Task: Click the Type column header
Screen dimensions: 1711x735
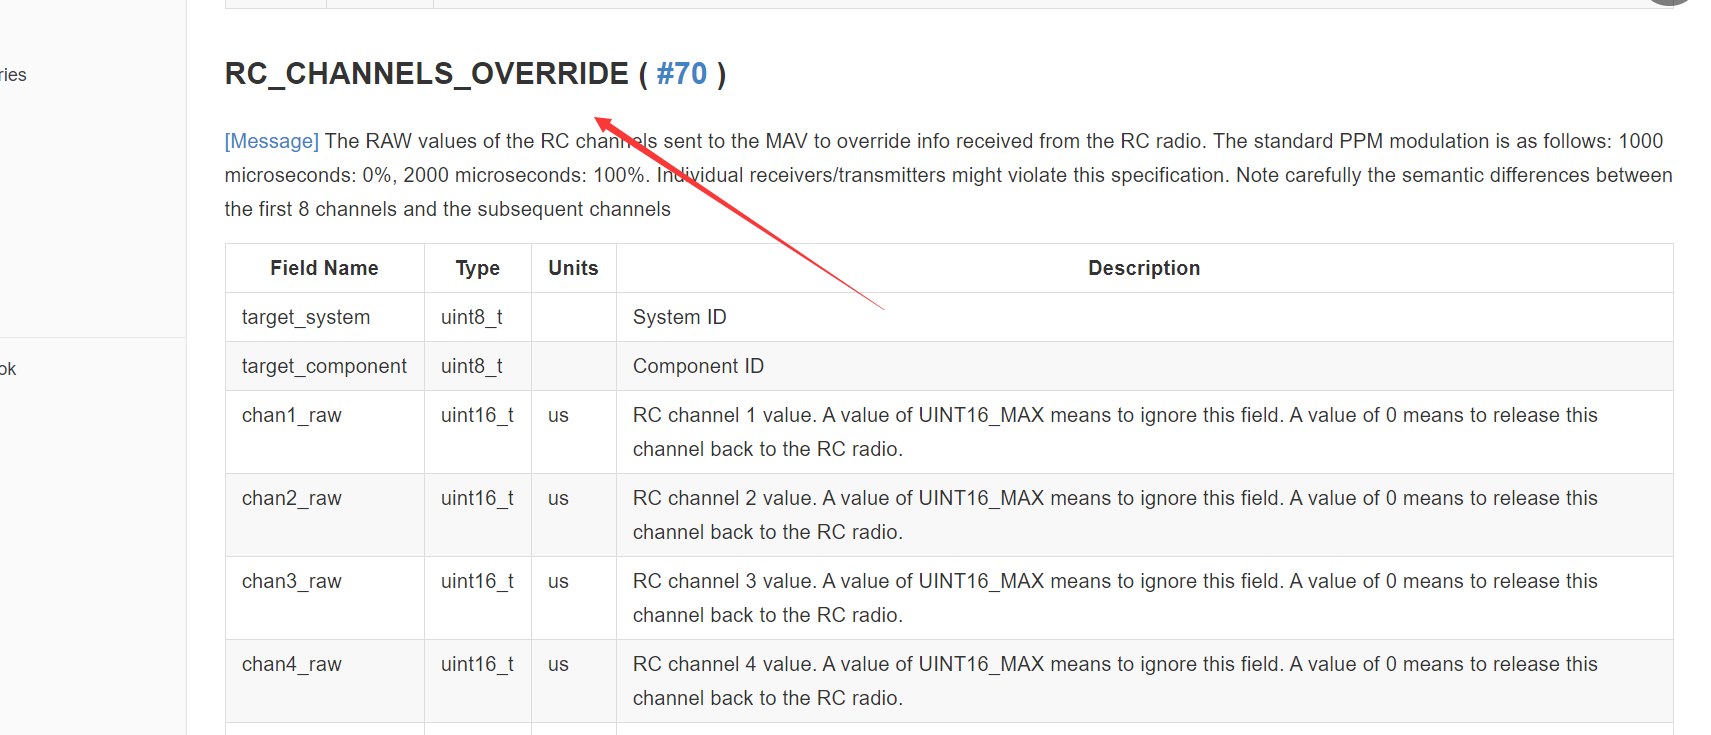Action: tap(477, 268)
